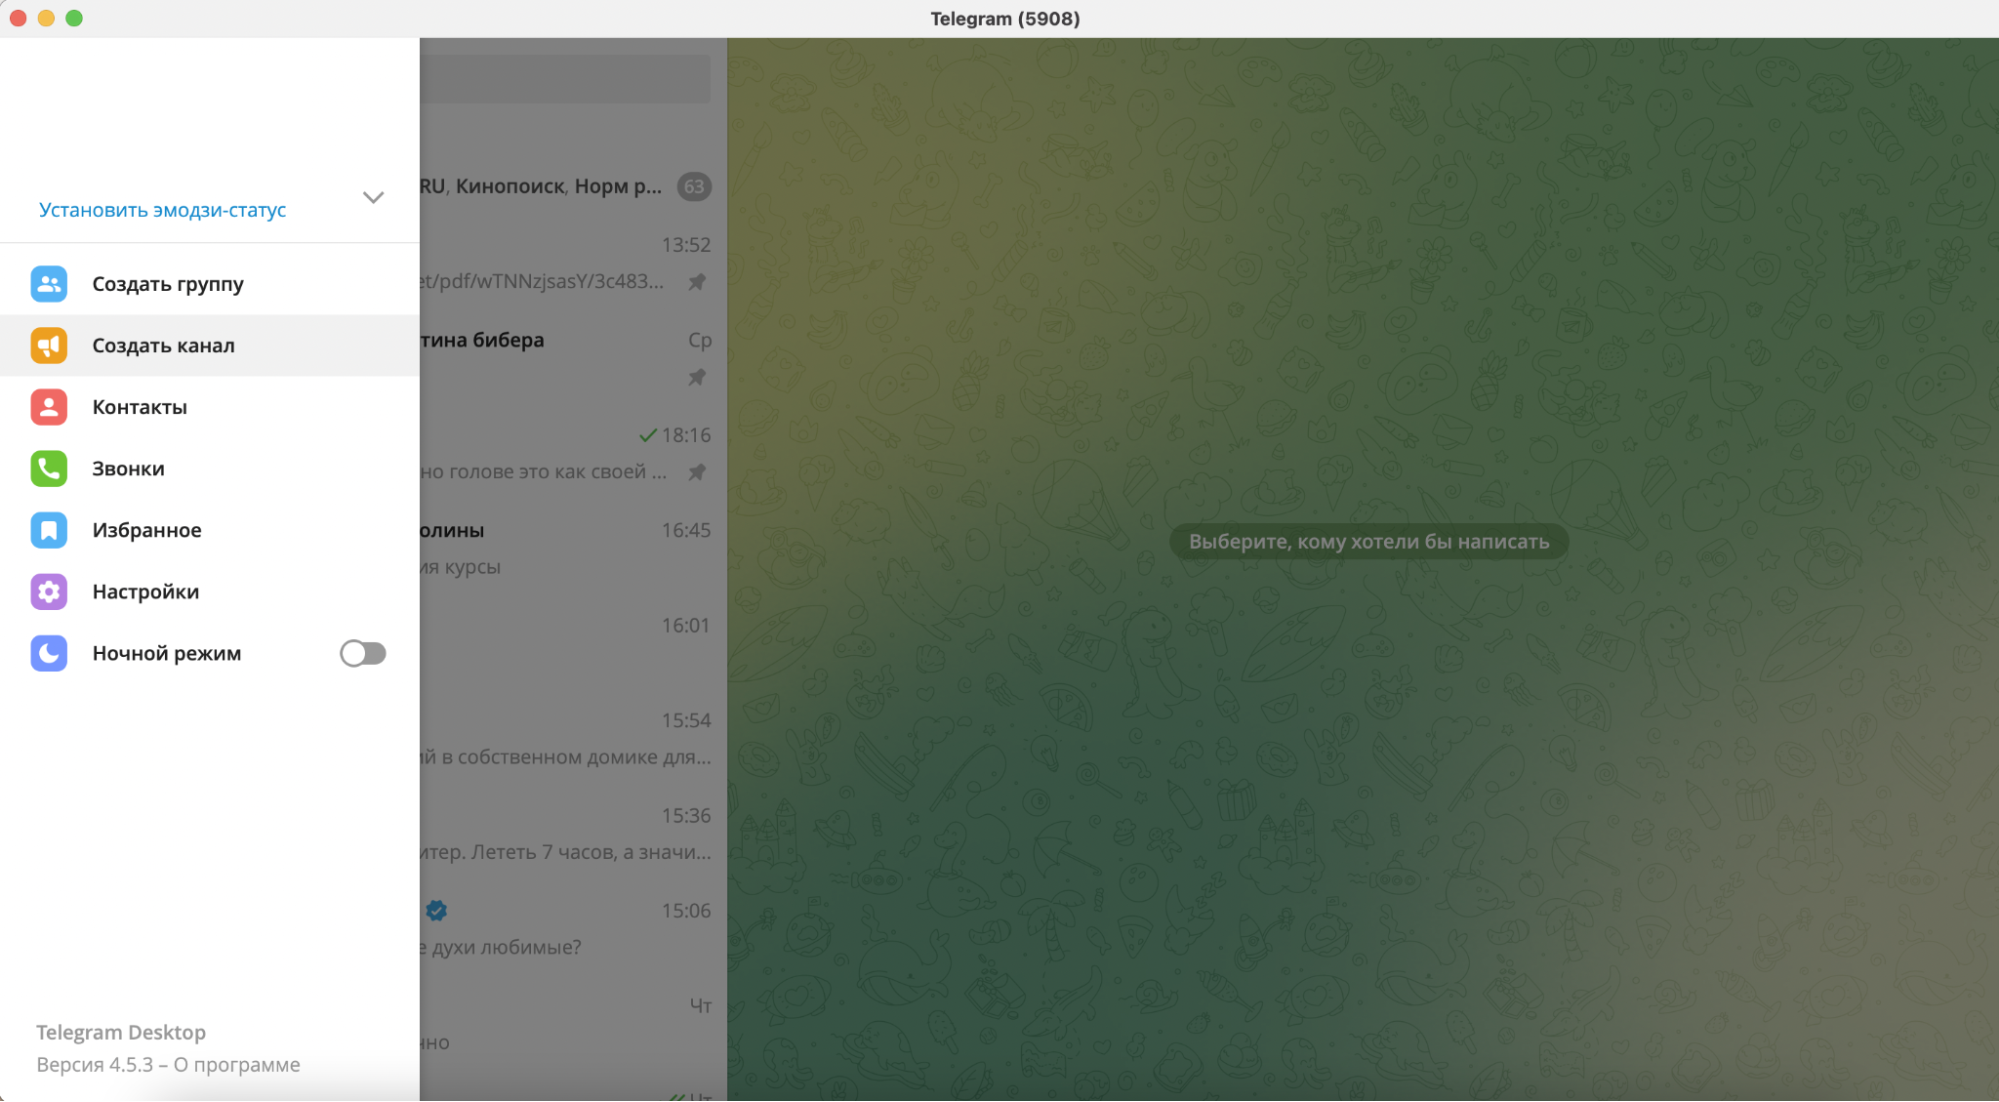Open the chat folder with Кинопоиск
Image resolution: width=1999 pixels, height=1102 pixels.
coord(573,187)
